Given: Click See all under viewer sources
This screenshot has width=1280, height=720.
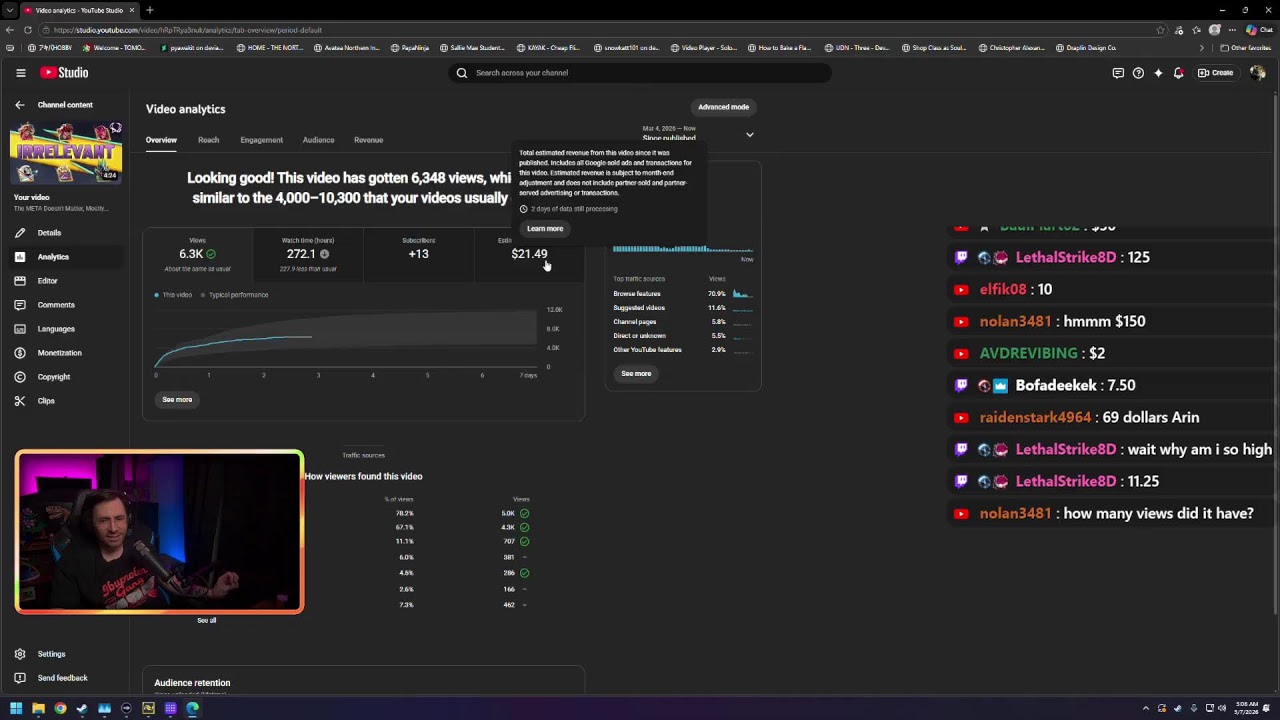Looking at the screenshot, I should coord(206,621).
